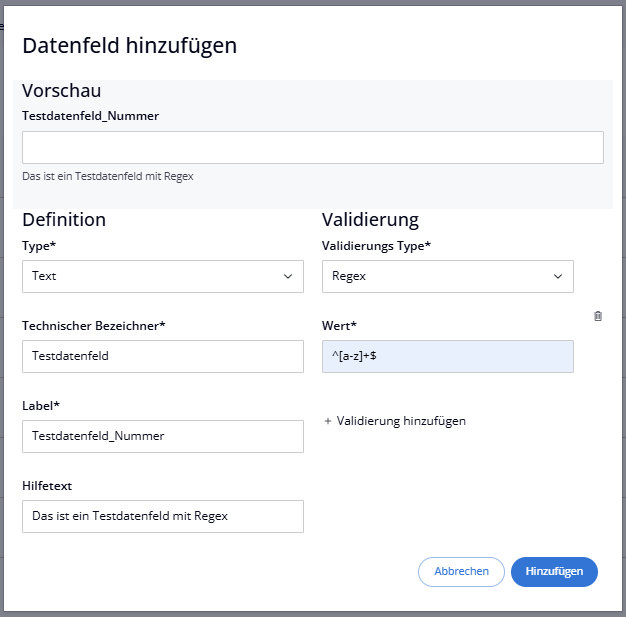Click the preview help text below Vorschau field
This screenshot has height=617, width=626.
[107, 177]
